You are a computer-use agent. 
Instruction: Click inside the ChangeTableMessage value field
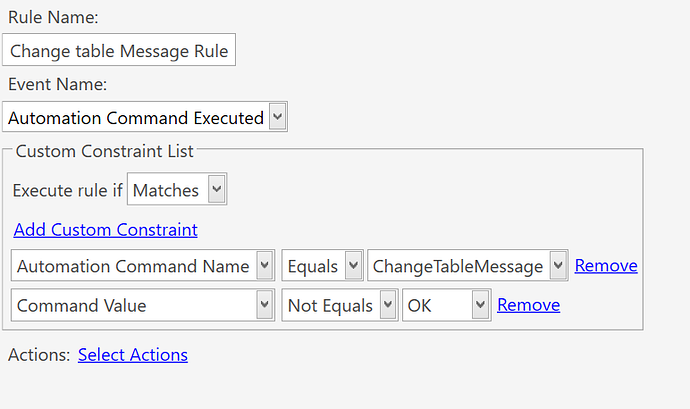pyautogui.click(x=457, y=266)
